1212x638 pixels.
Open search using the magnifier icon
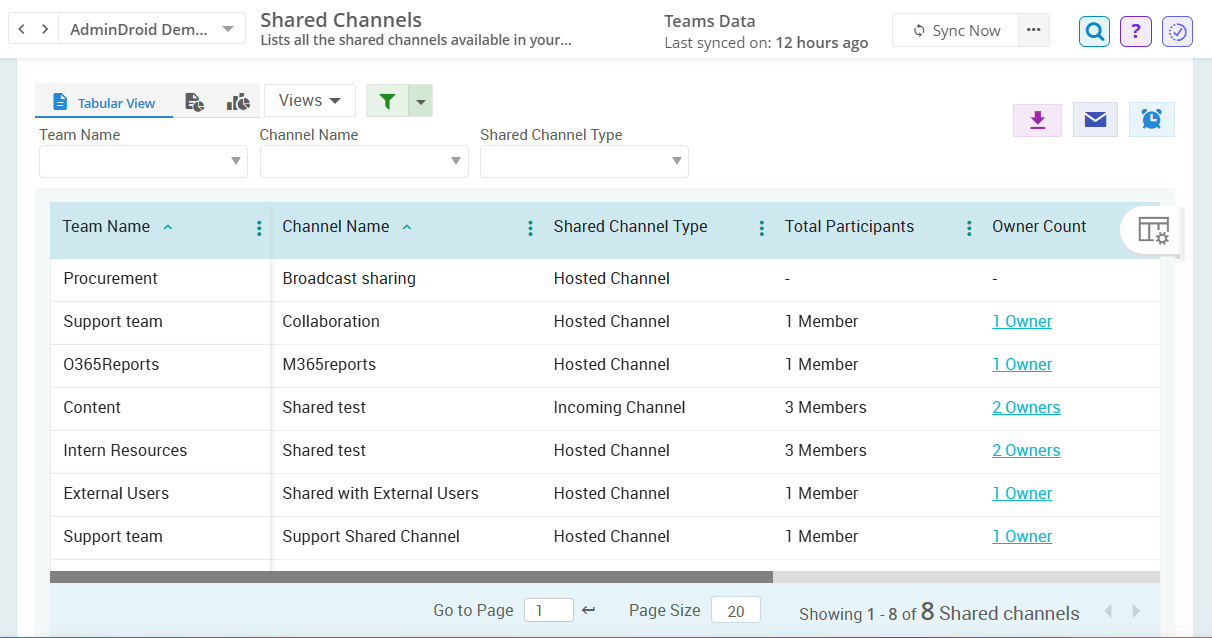coord(1094,31)
